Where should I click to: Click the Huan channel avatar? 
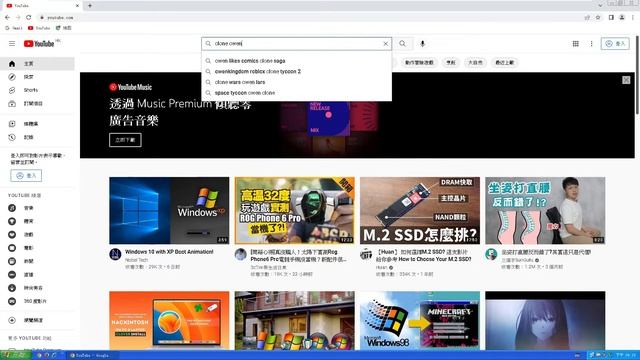click(x=366, y=254)
